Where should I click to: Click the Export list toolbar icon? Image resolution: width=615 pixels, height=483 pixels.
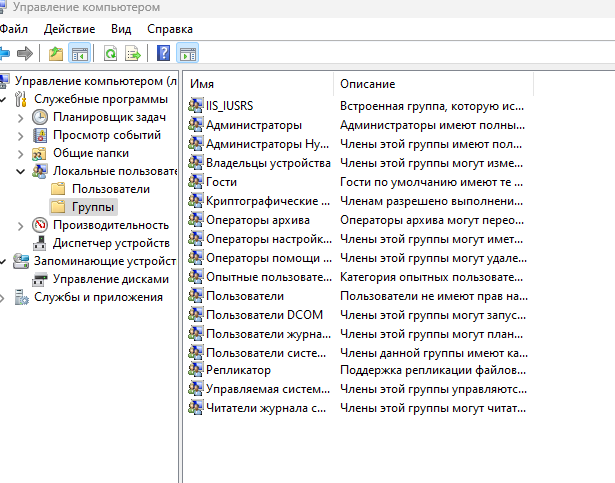(x=133, y=53)
